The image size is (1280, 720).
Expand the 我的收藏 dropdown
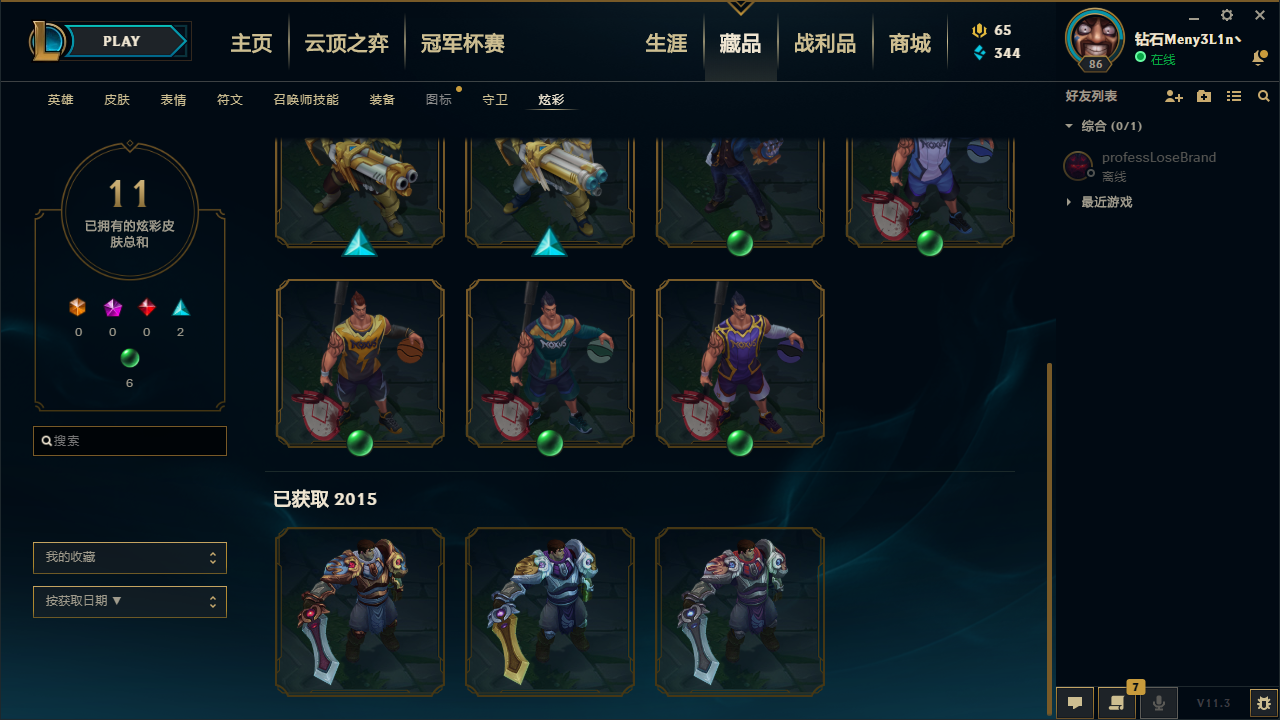130,558
